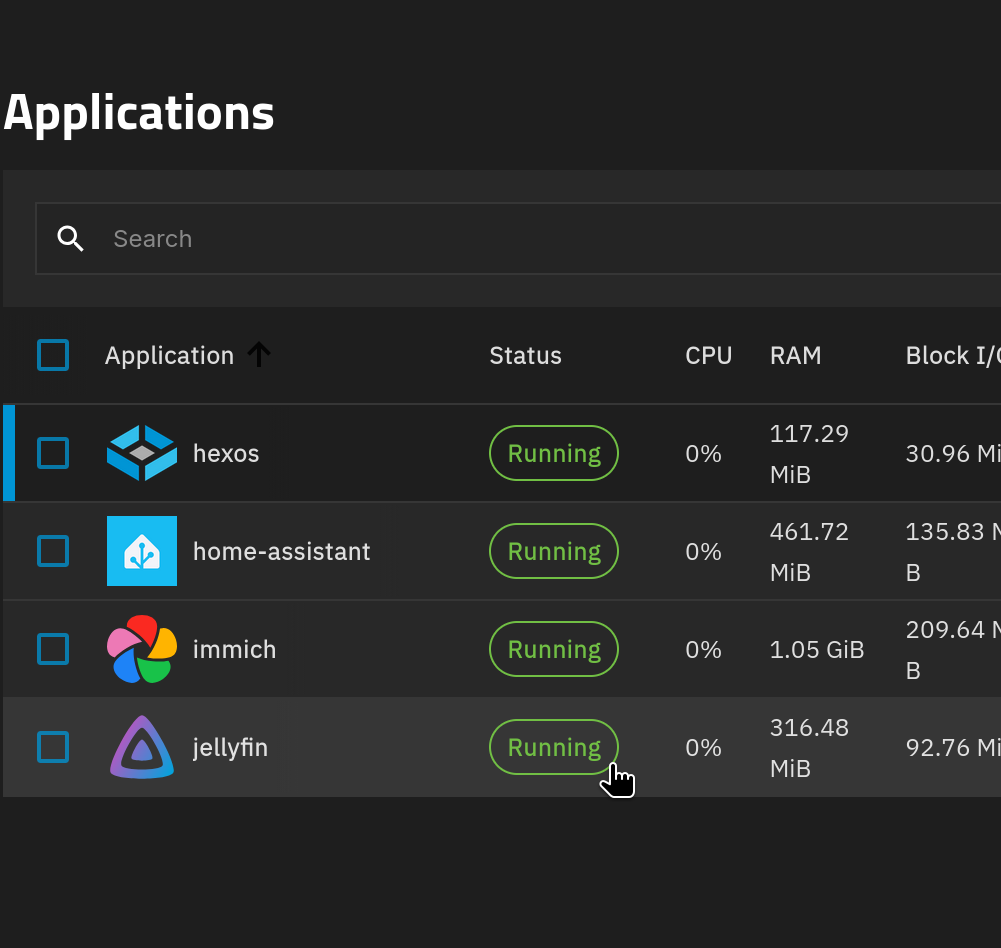This screenshot has height=948, width=1001.
Task: Click the immich app icon
Action: (x=142, y=649)
